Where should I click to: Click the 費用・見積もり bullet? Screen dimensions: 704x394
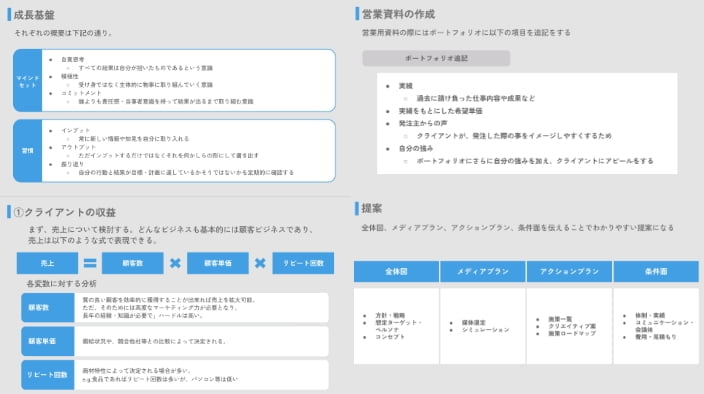click(x=656, y=337)
